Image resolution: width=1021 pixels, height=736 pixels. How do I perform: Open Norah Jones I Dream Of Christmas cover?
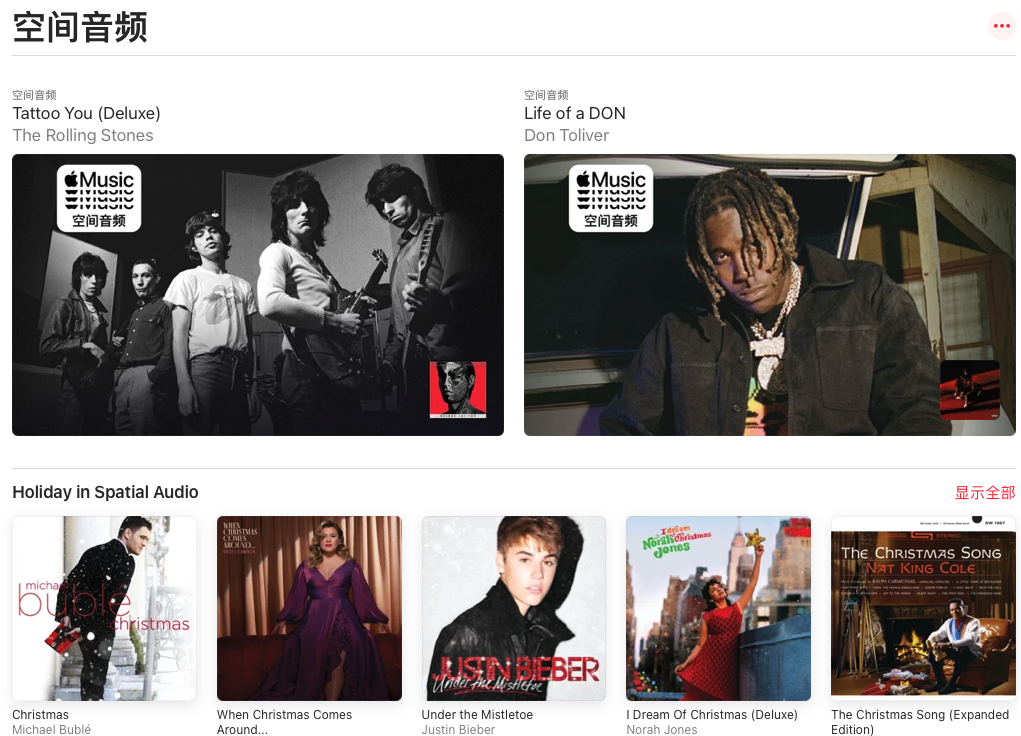[x=718, y=608]
